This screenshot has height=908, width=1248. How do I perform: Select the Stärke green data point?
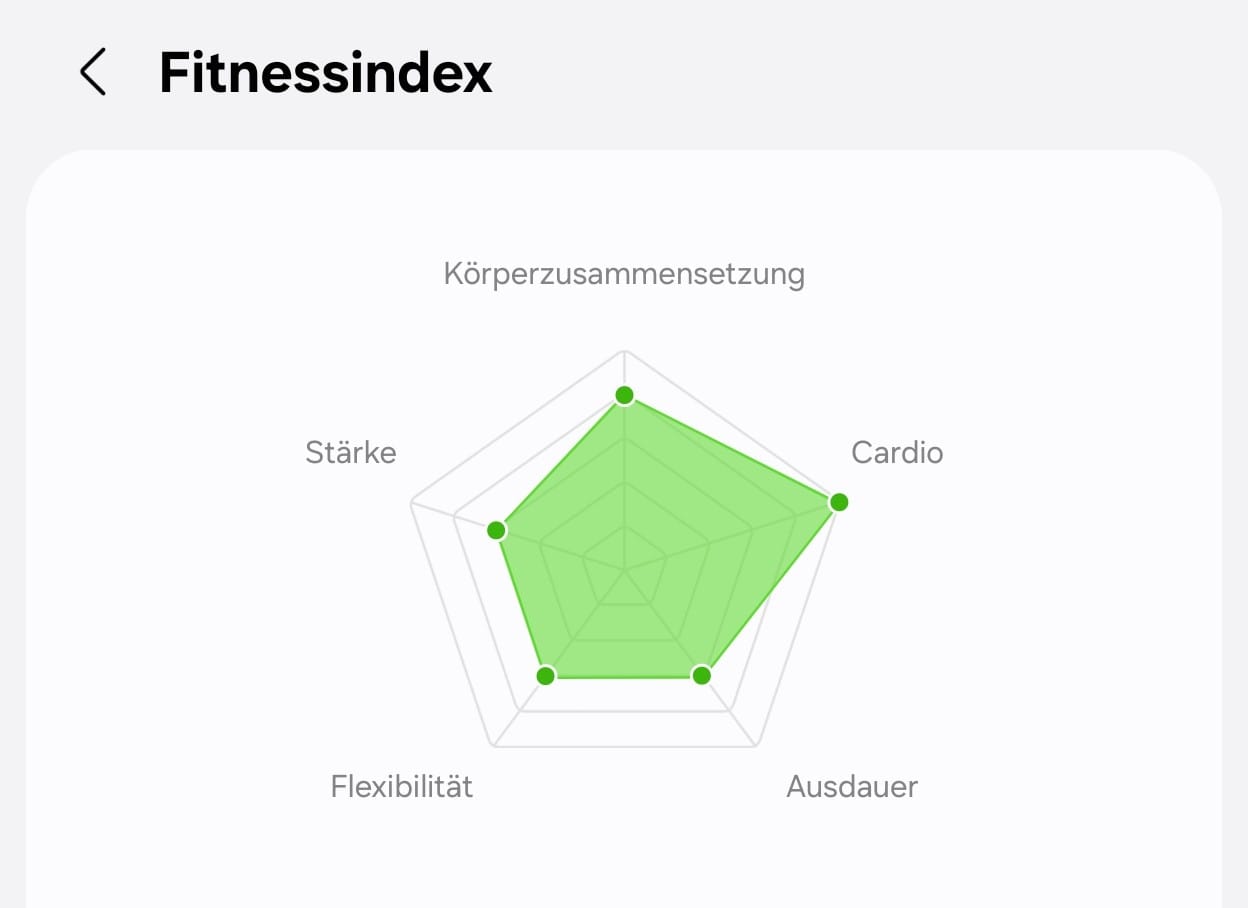pyautogui.click(x=496, y=529)
